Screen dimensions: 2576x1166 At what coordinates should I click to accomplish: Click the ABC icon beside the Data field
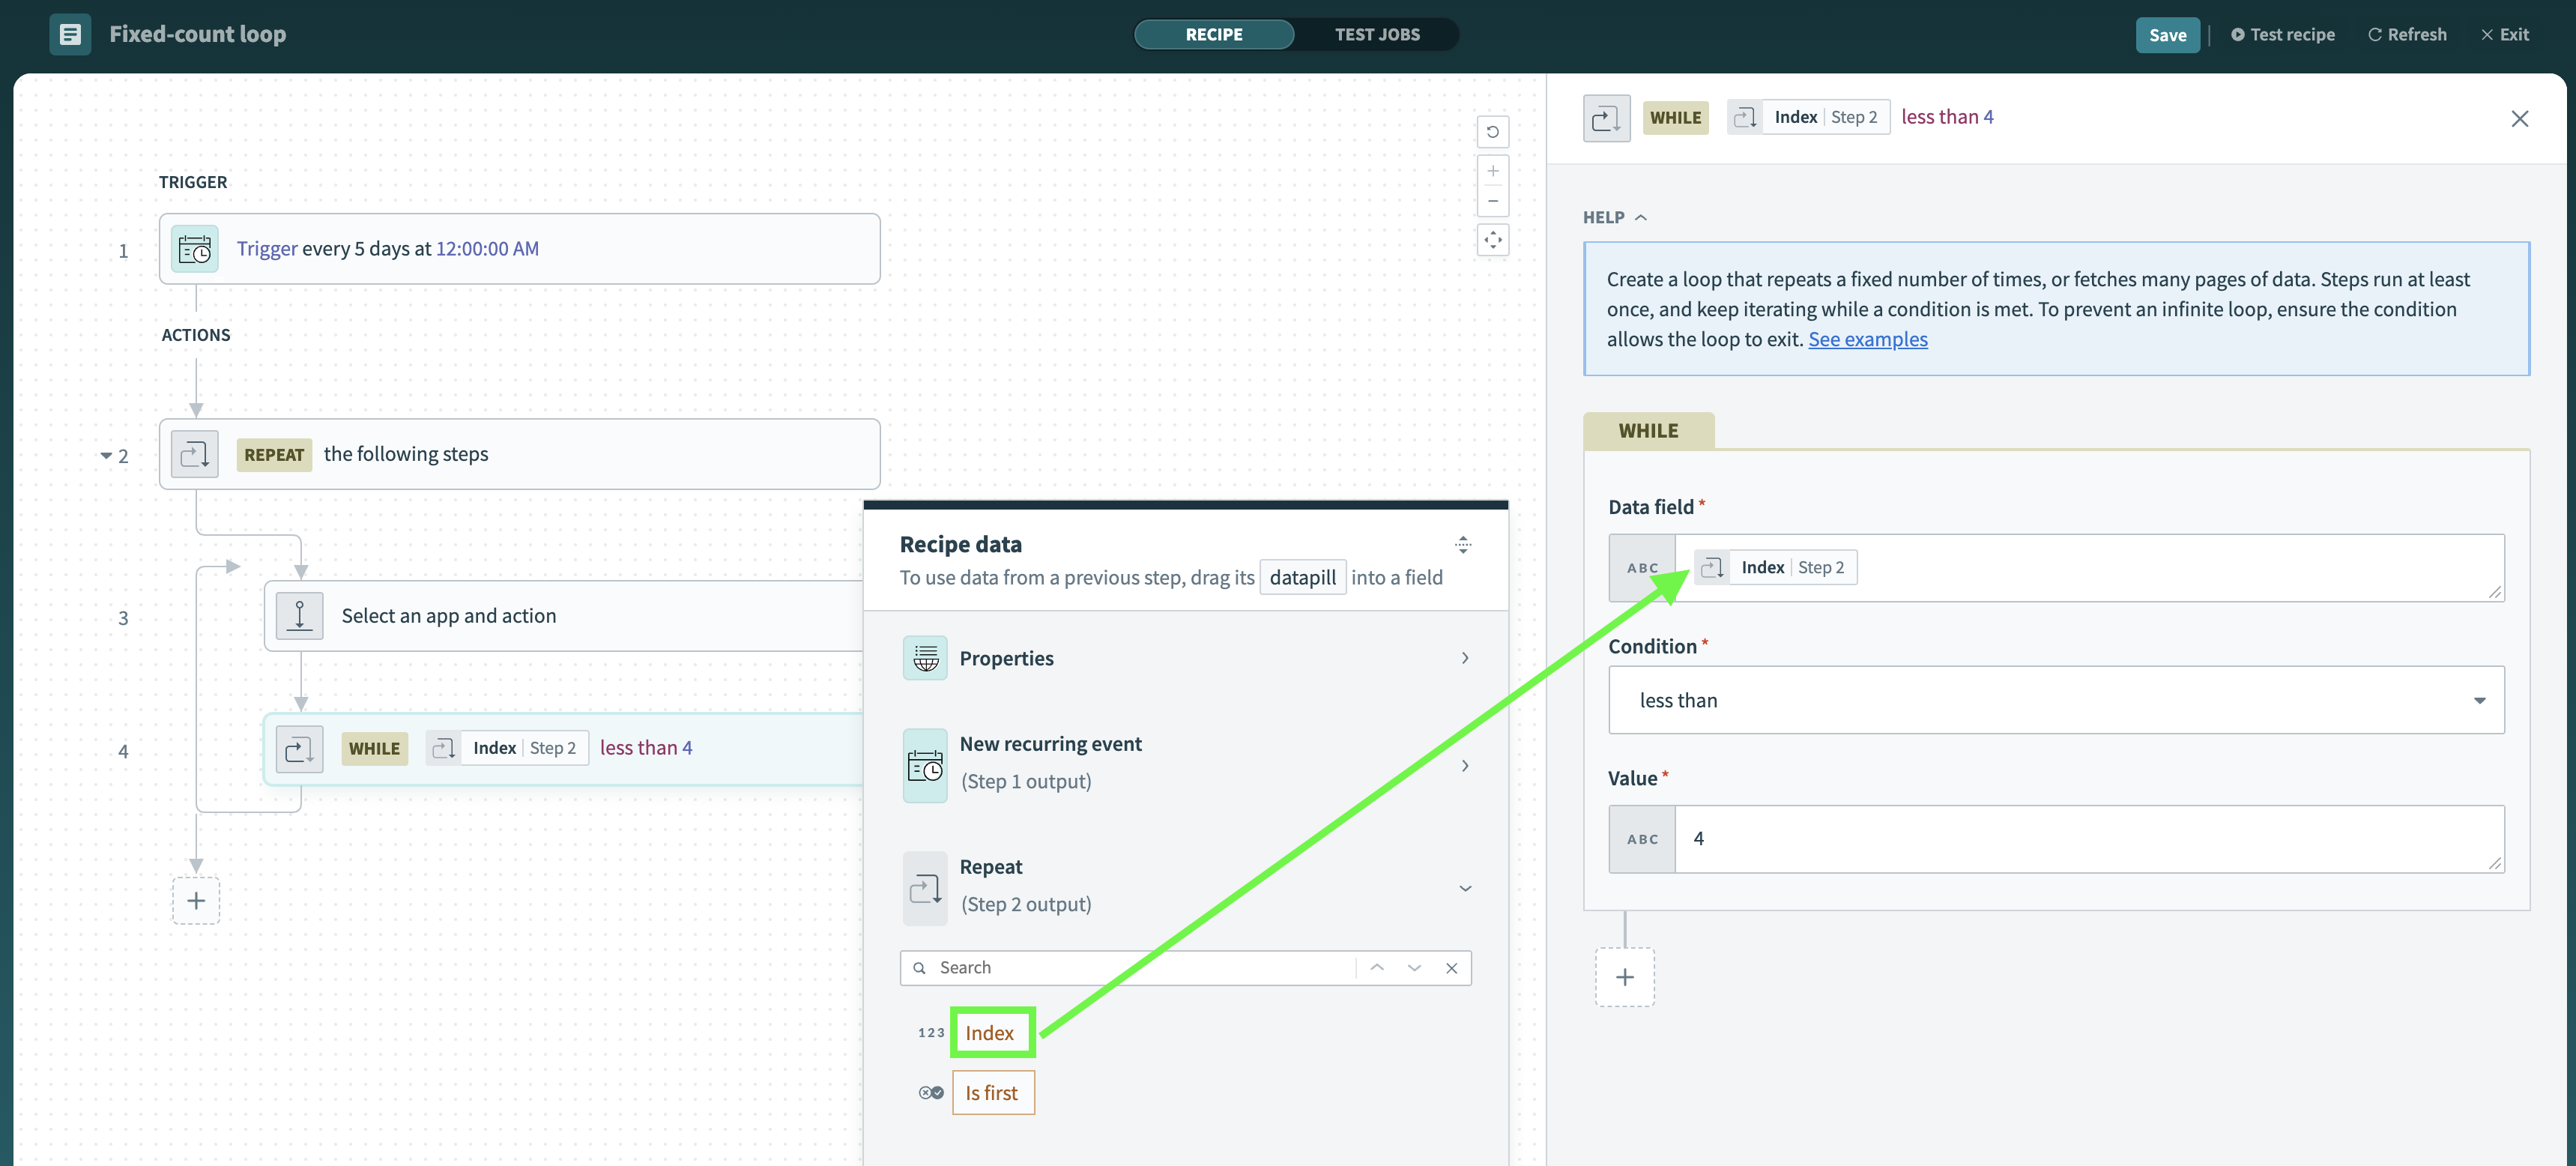[x=1642, y=567]
